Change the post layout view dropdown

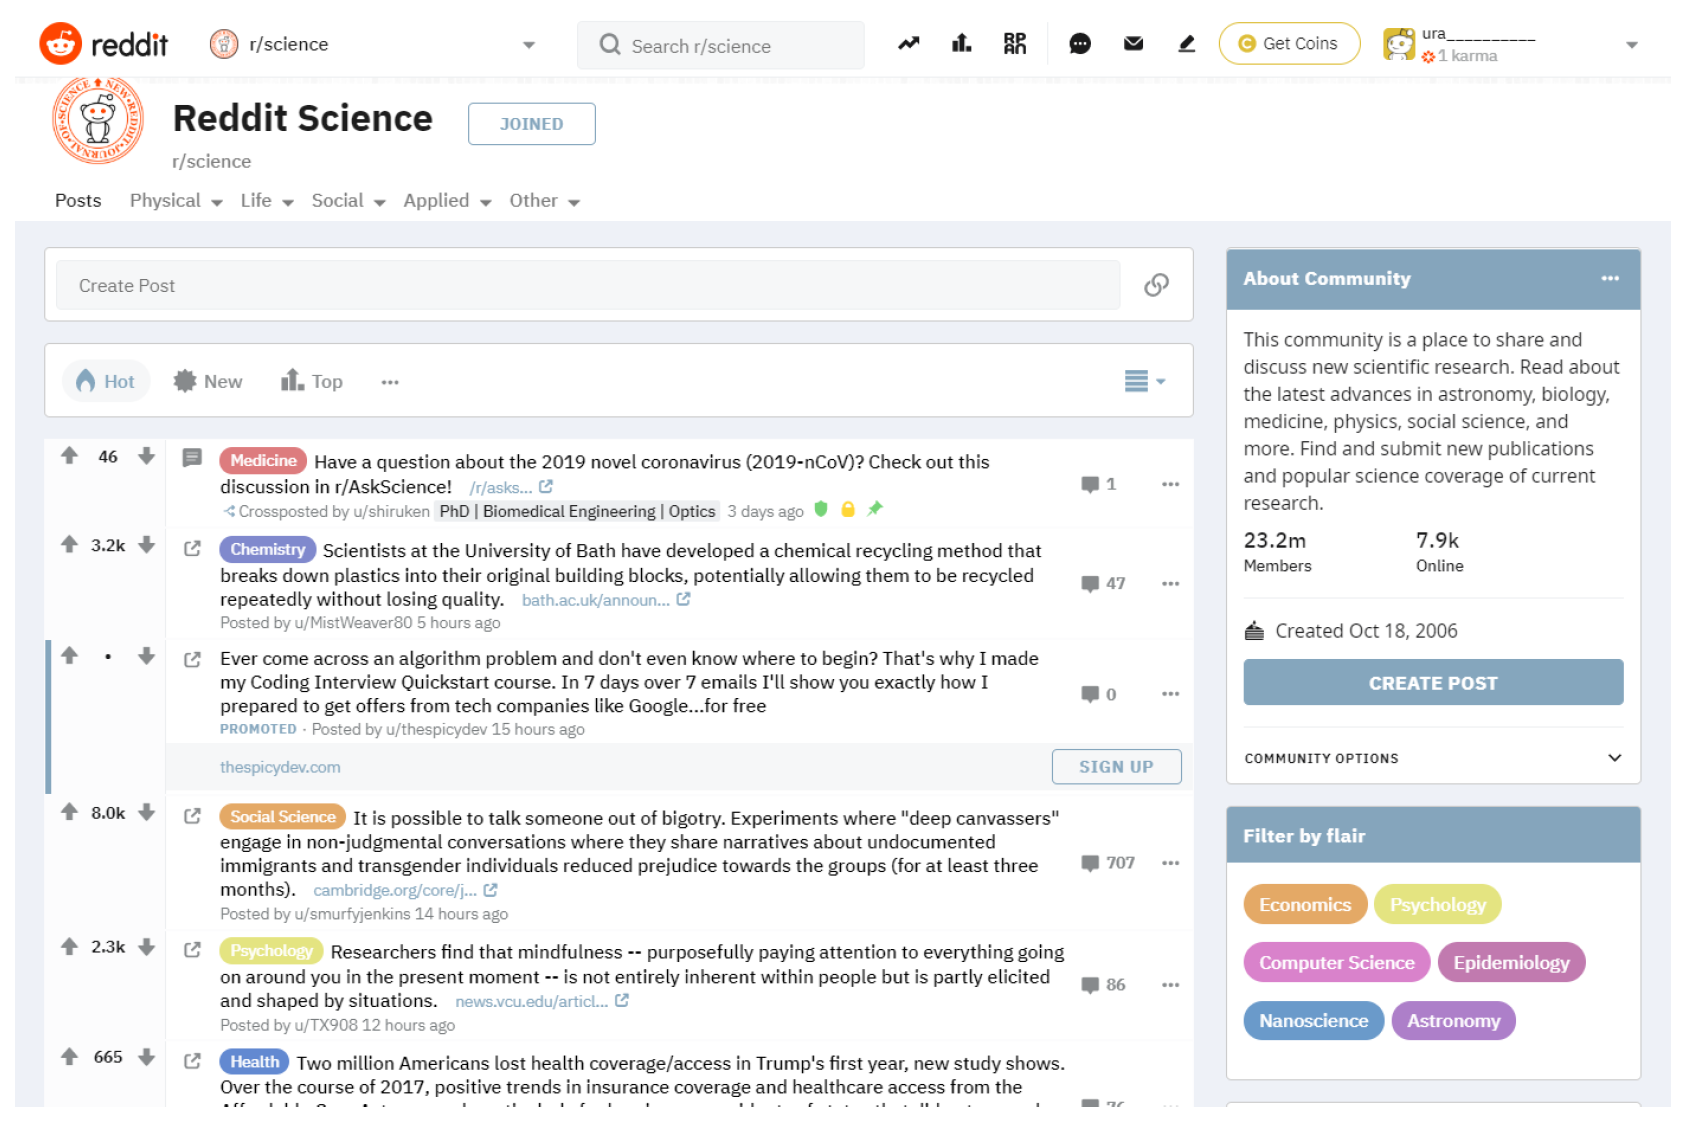click(x=1145, y=381)
